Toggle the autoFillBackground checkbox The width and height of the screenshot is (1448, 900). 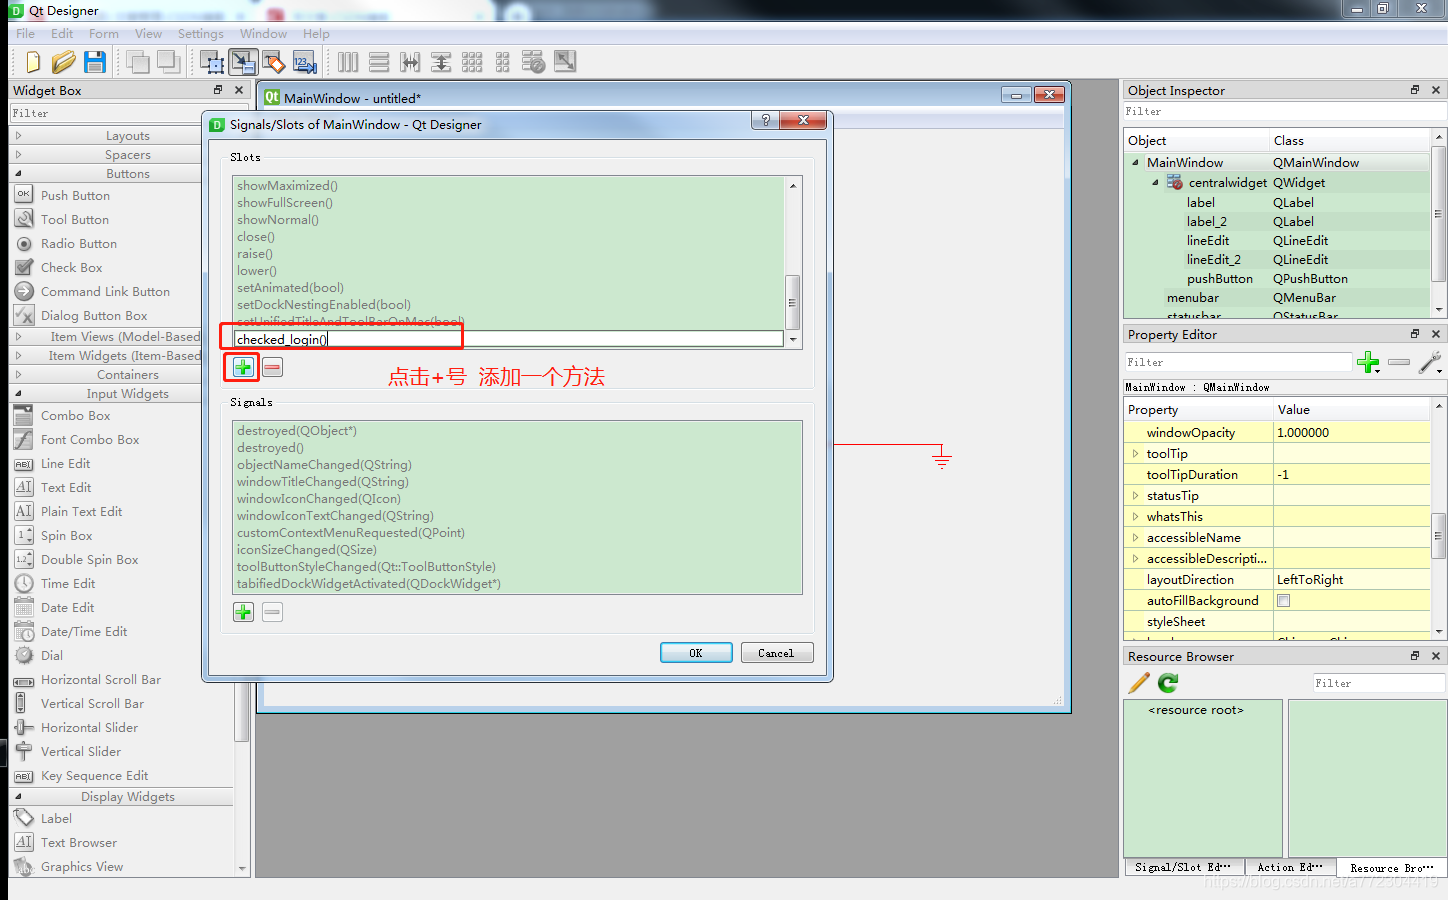(x=1284, y=601)
